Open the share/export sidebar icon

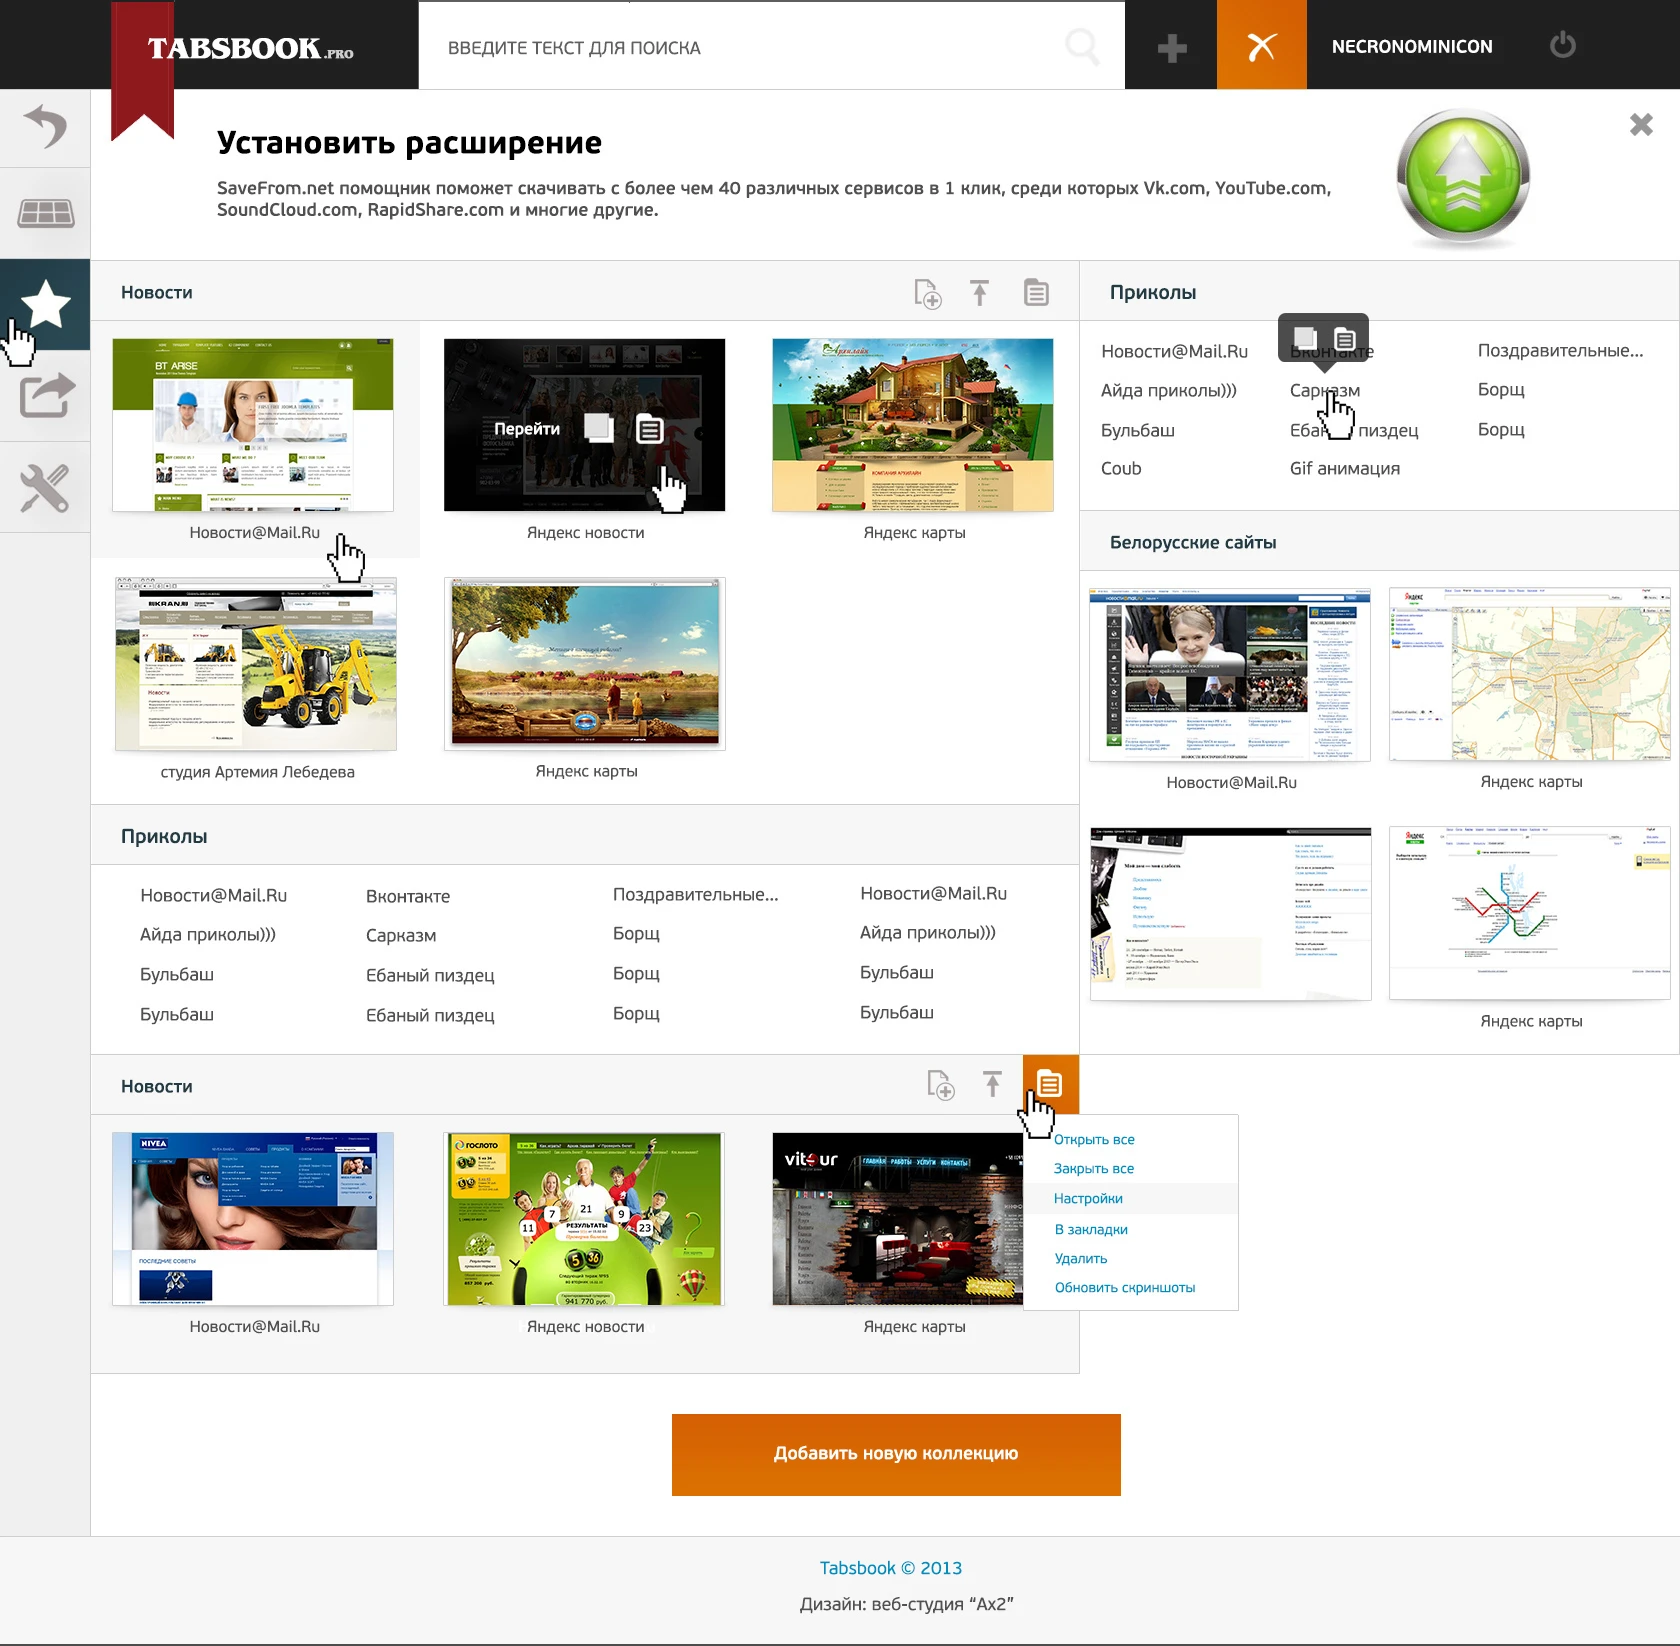point(45,395)
